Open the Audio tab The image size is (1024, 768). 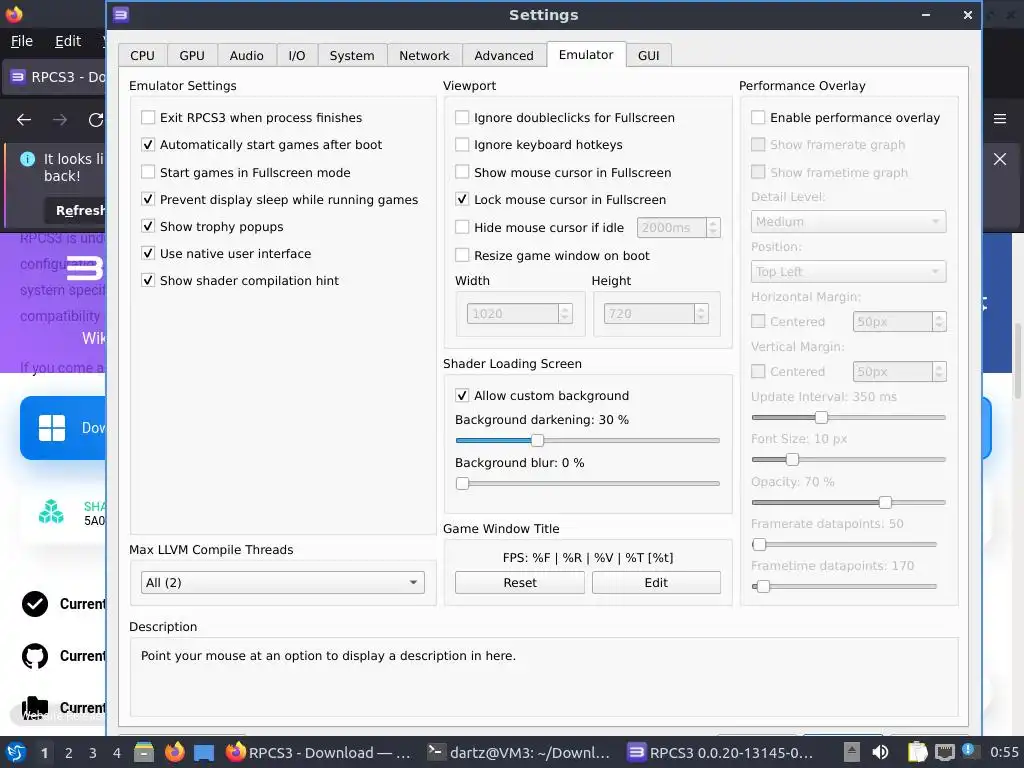[x=247, y=56]
